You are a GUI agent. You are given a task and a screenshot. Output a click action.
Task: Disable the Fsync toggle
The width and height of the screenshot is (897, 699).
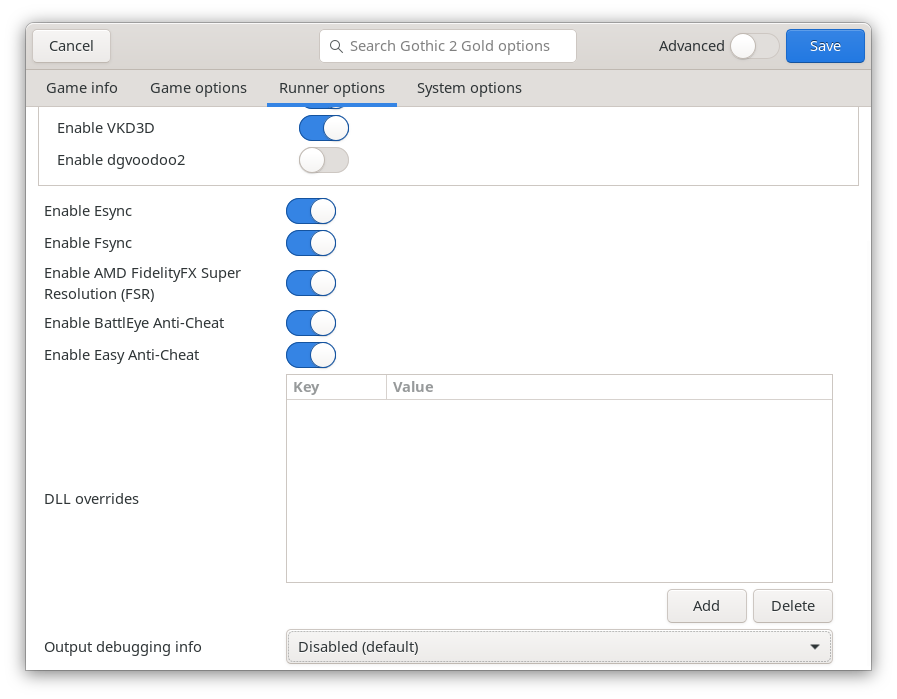311,243
